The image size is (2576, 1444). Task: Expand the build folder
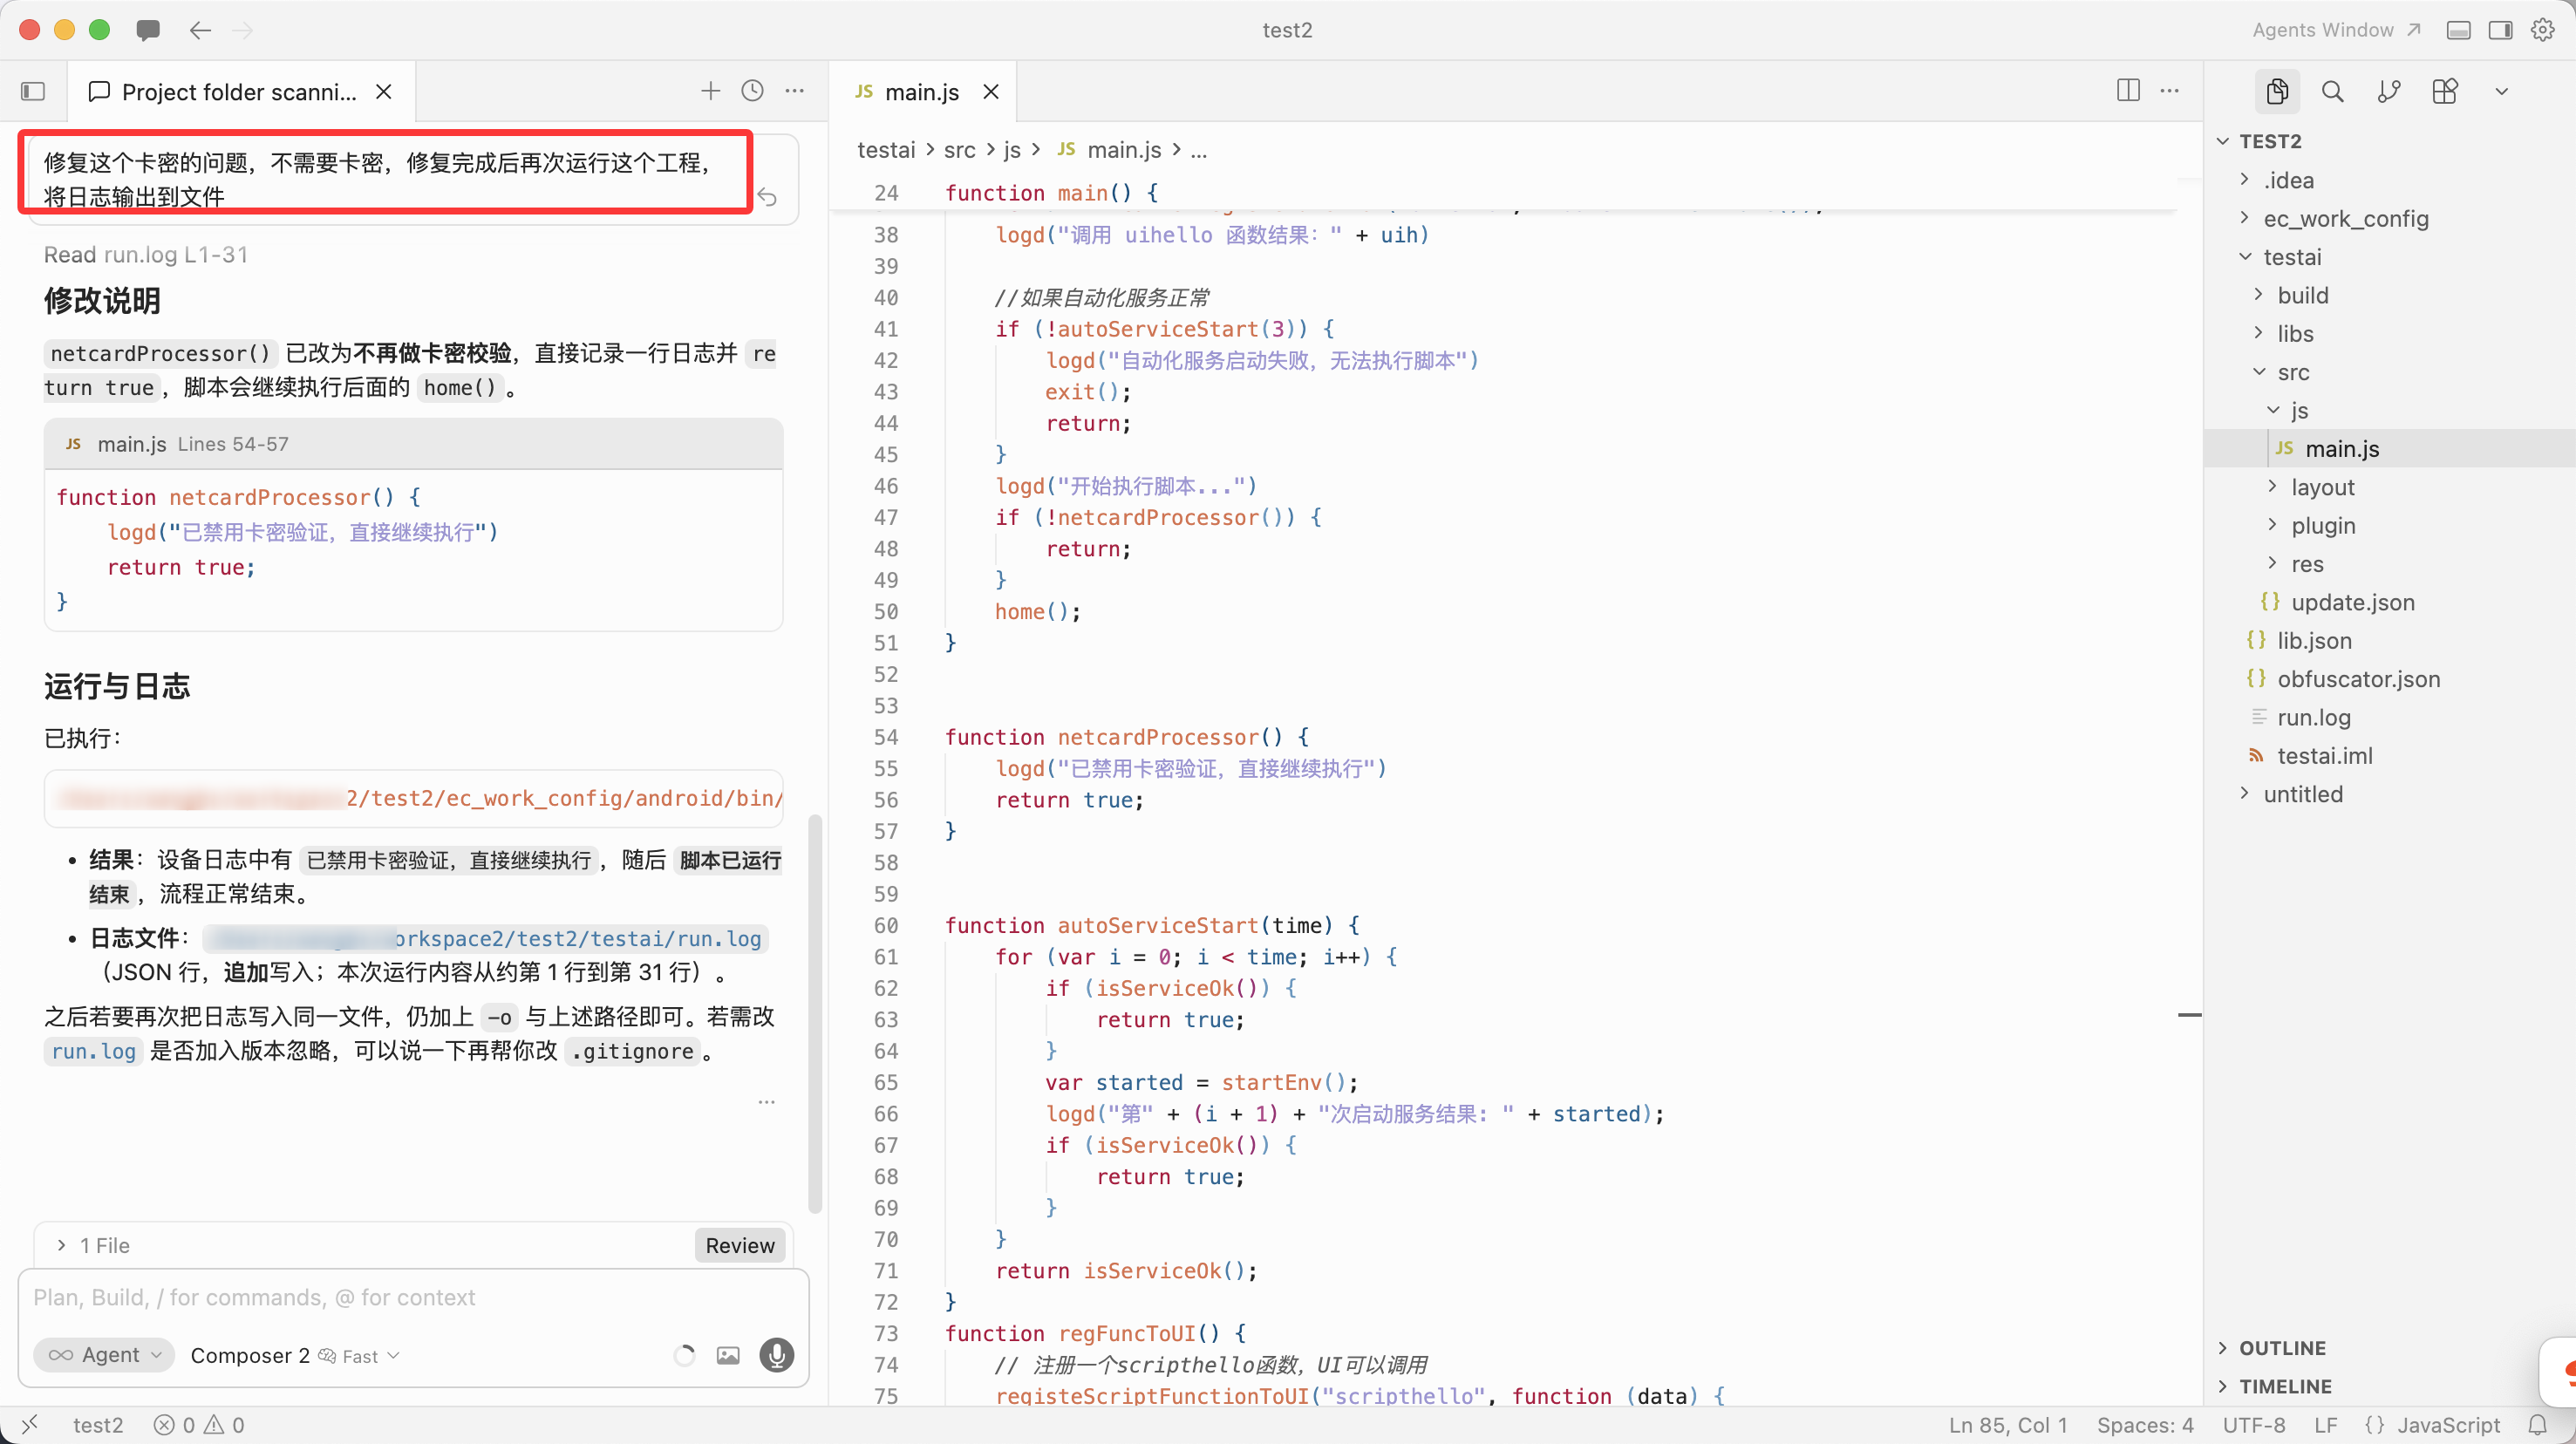(2302, 295)
